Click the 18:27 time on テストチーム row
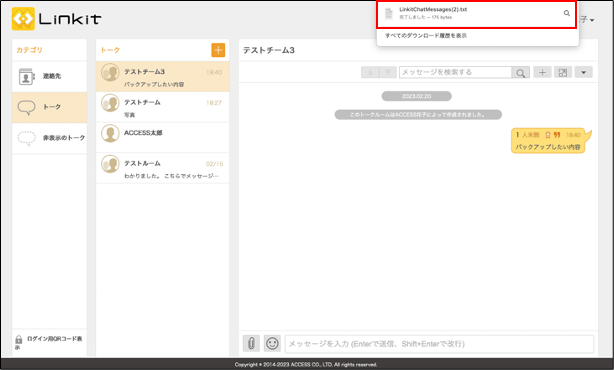The width and height of the screenshot is (614, 370). click(214, 103)
